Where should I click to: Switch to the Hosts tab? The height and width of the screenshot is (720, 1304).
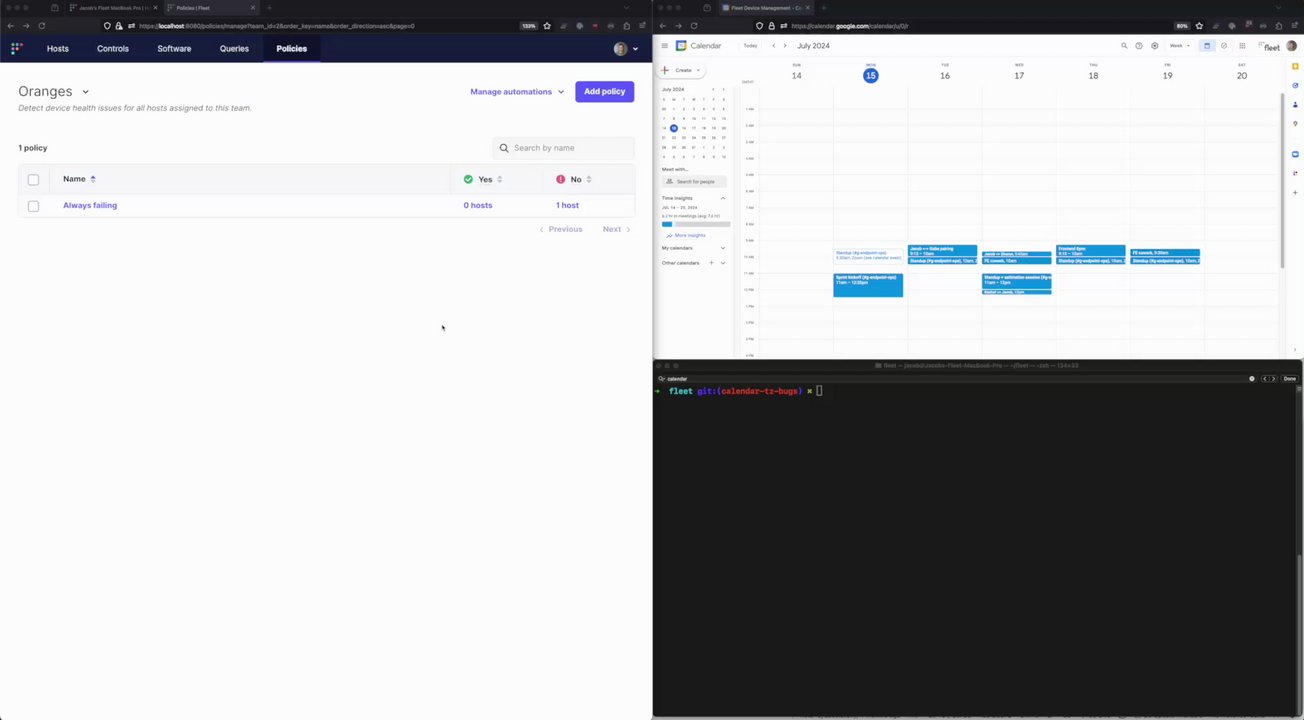58,48
